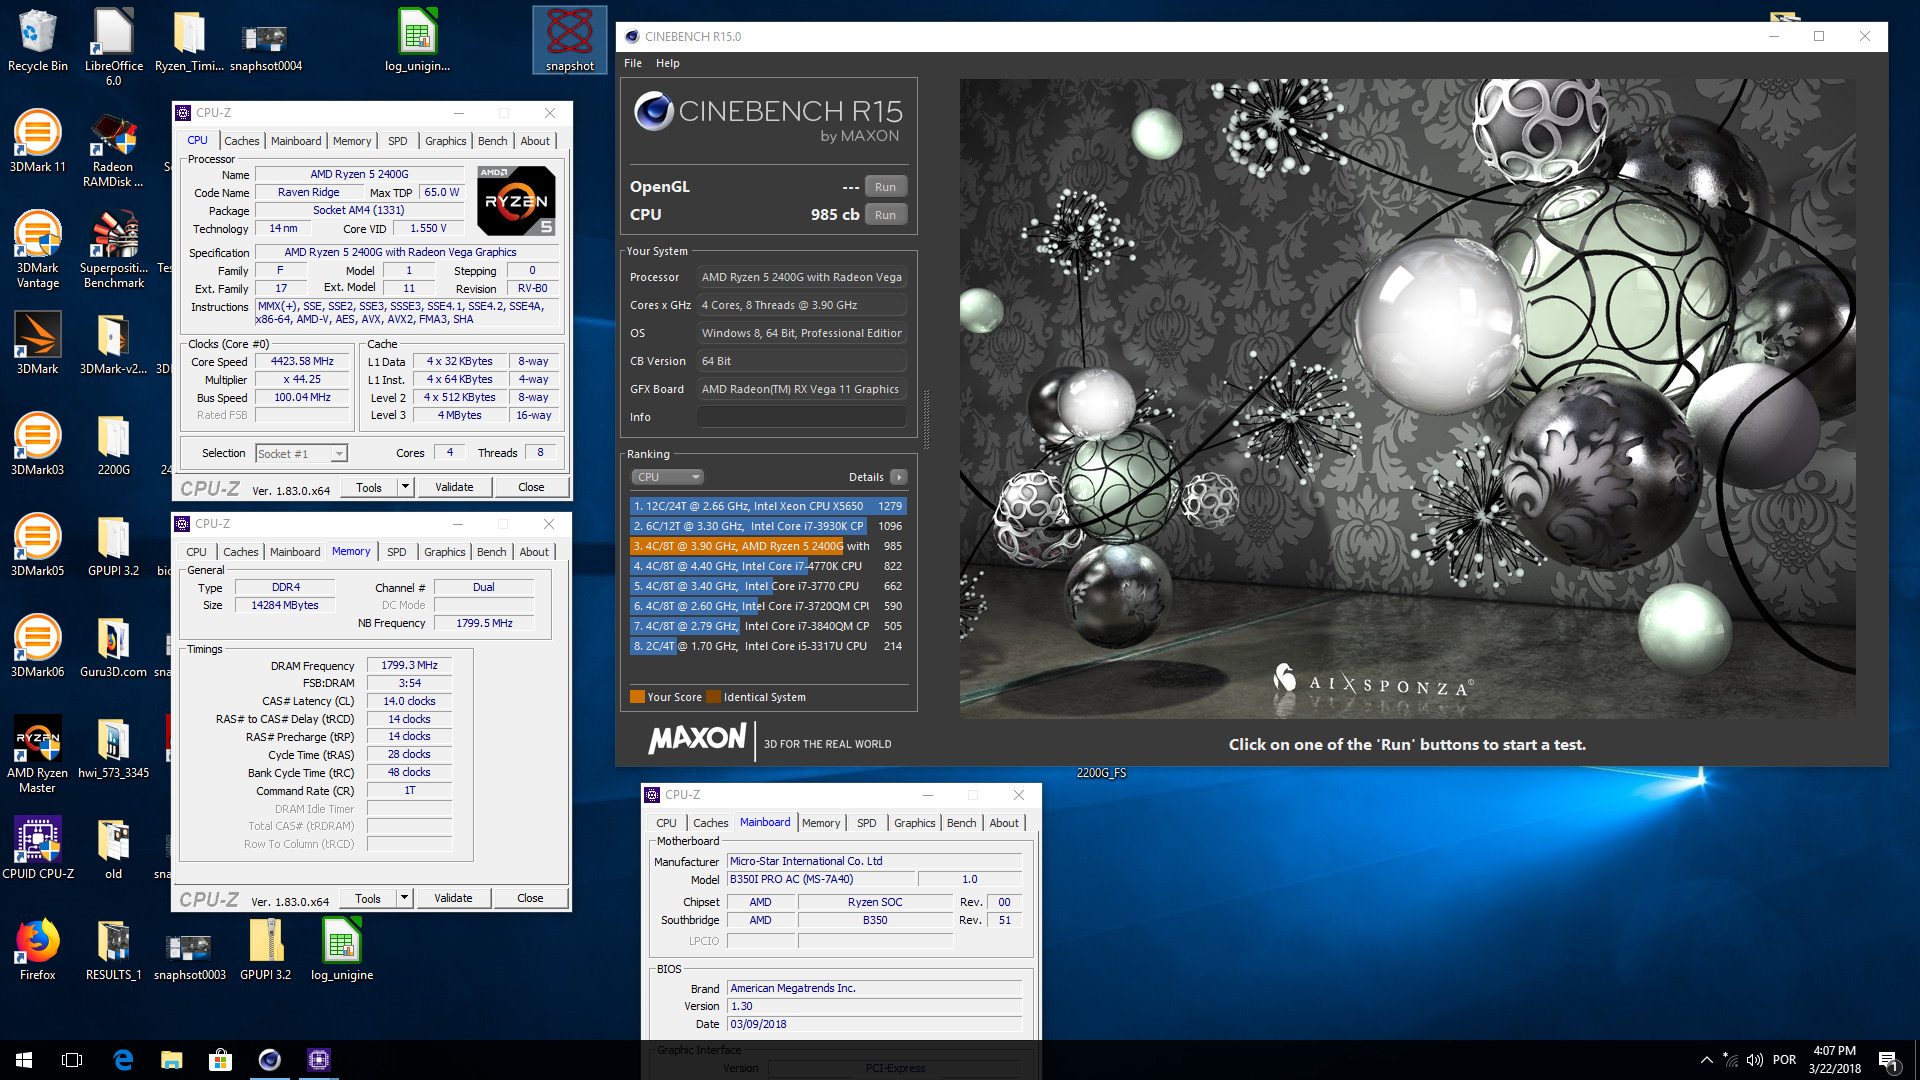Select highlighted AMD Ryzen 5 2400G ranking row
Viewport: 1920px width, 1080px height.
pos(768,546)
